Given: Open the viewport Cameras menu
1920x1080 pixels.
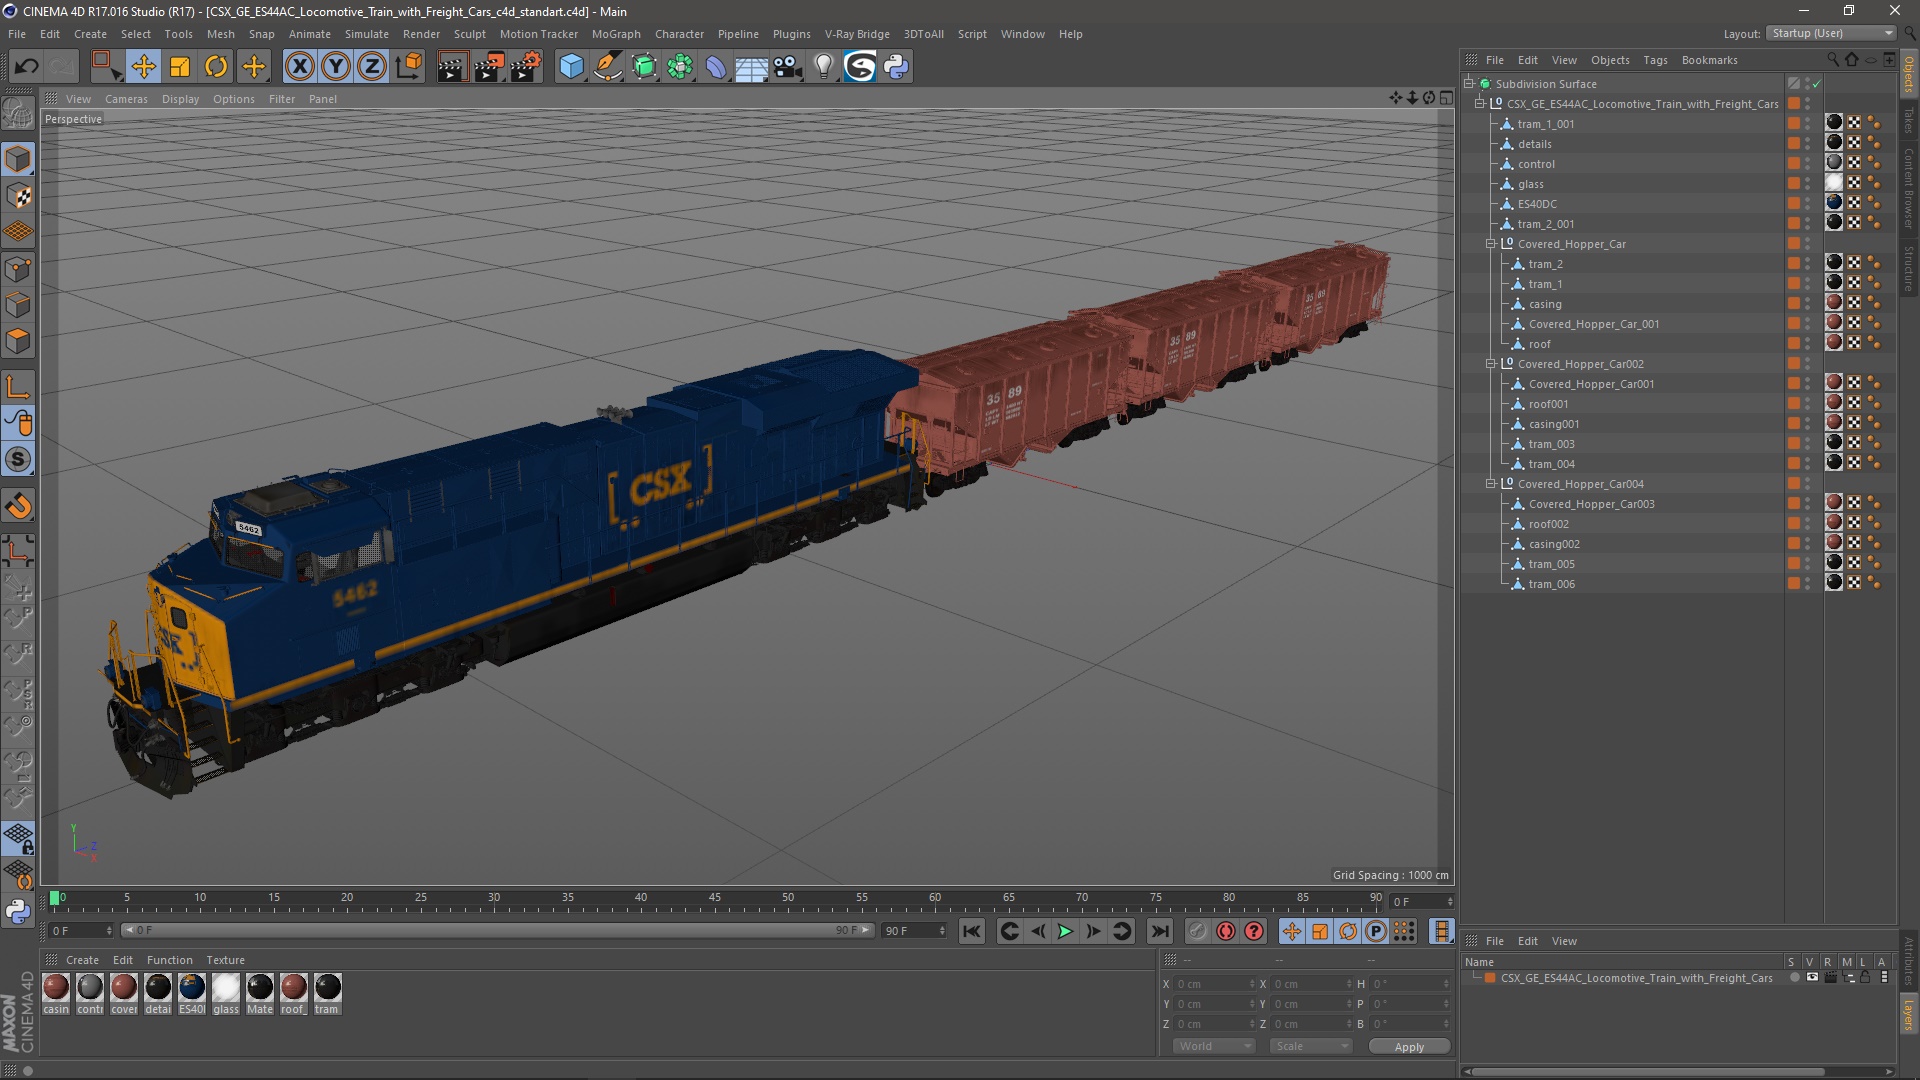Looking at the screenshot, I should (x=126, y=99).
